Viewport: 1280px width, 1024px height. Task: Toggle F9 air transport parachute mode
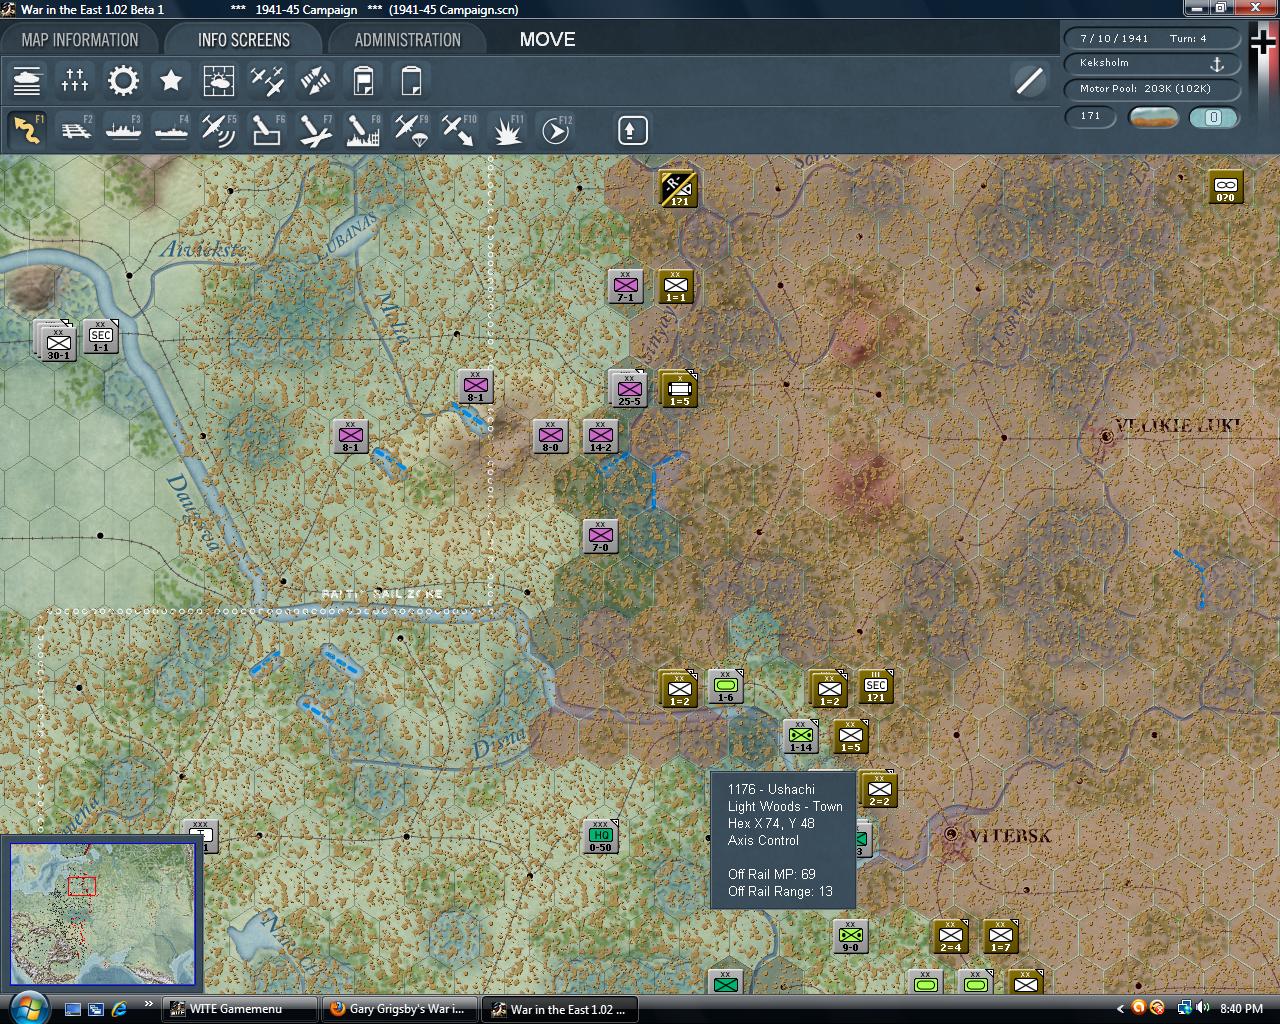click(x=411, y=130)
